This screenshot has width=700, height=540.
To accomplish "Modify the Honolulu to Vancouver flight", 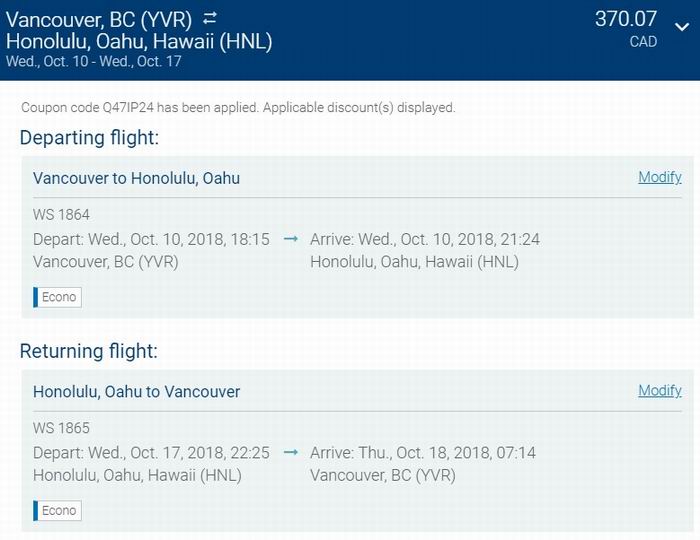I will 659,390.
